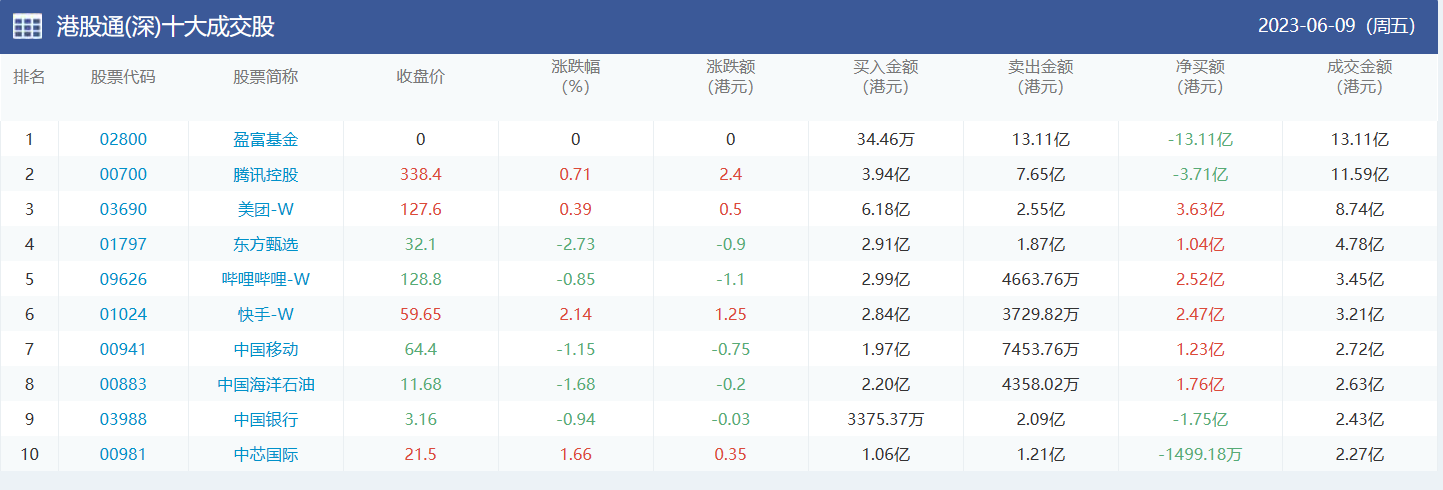Select stock code 01797
1443x490 pixels.
123,245
